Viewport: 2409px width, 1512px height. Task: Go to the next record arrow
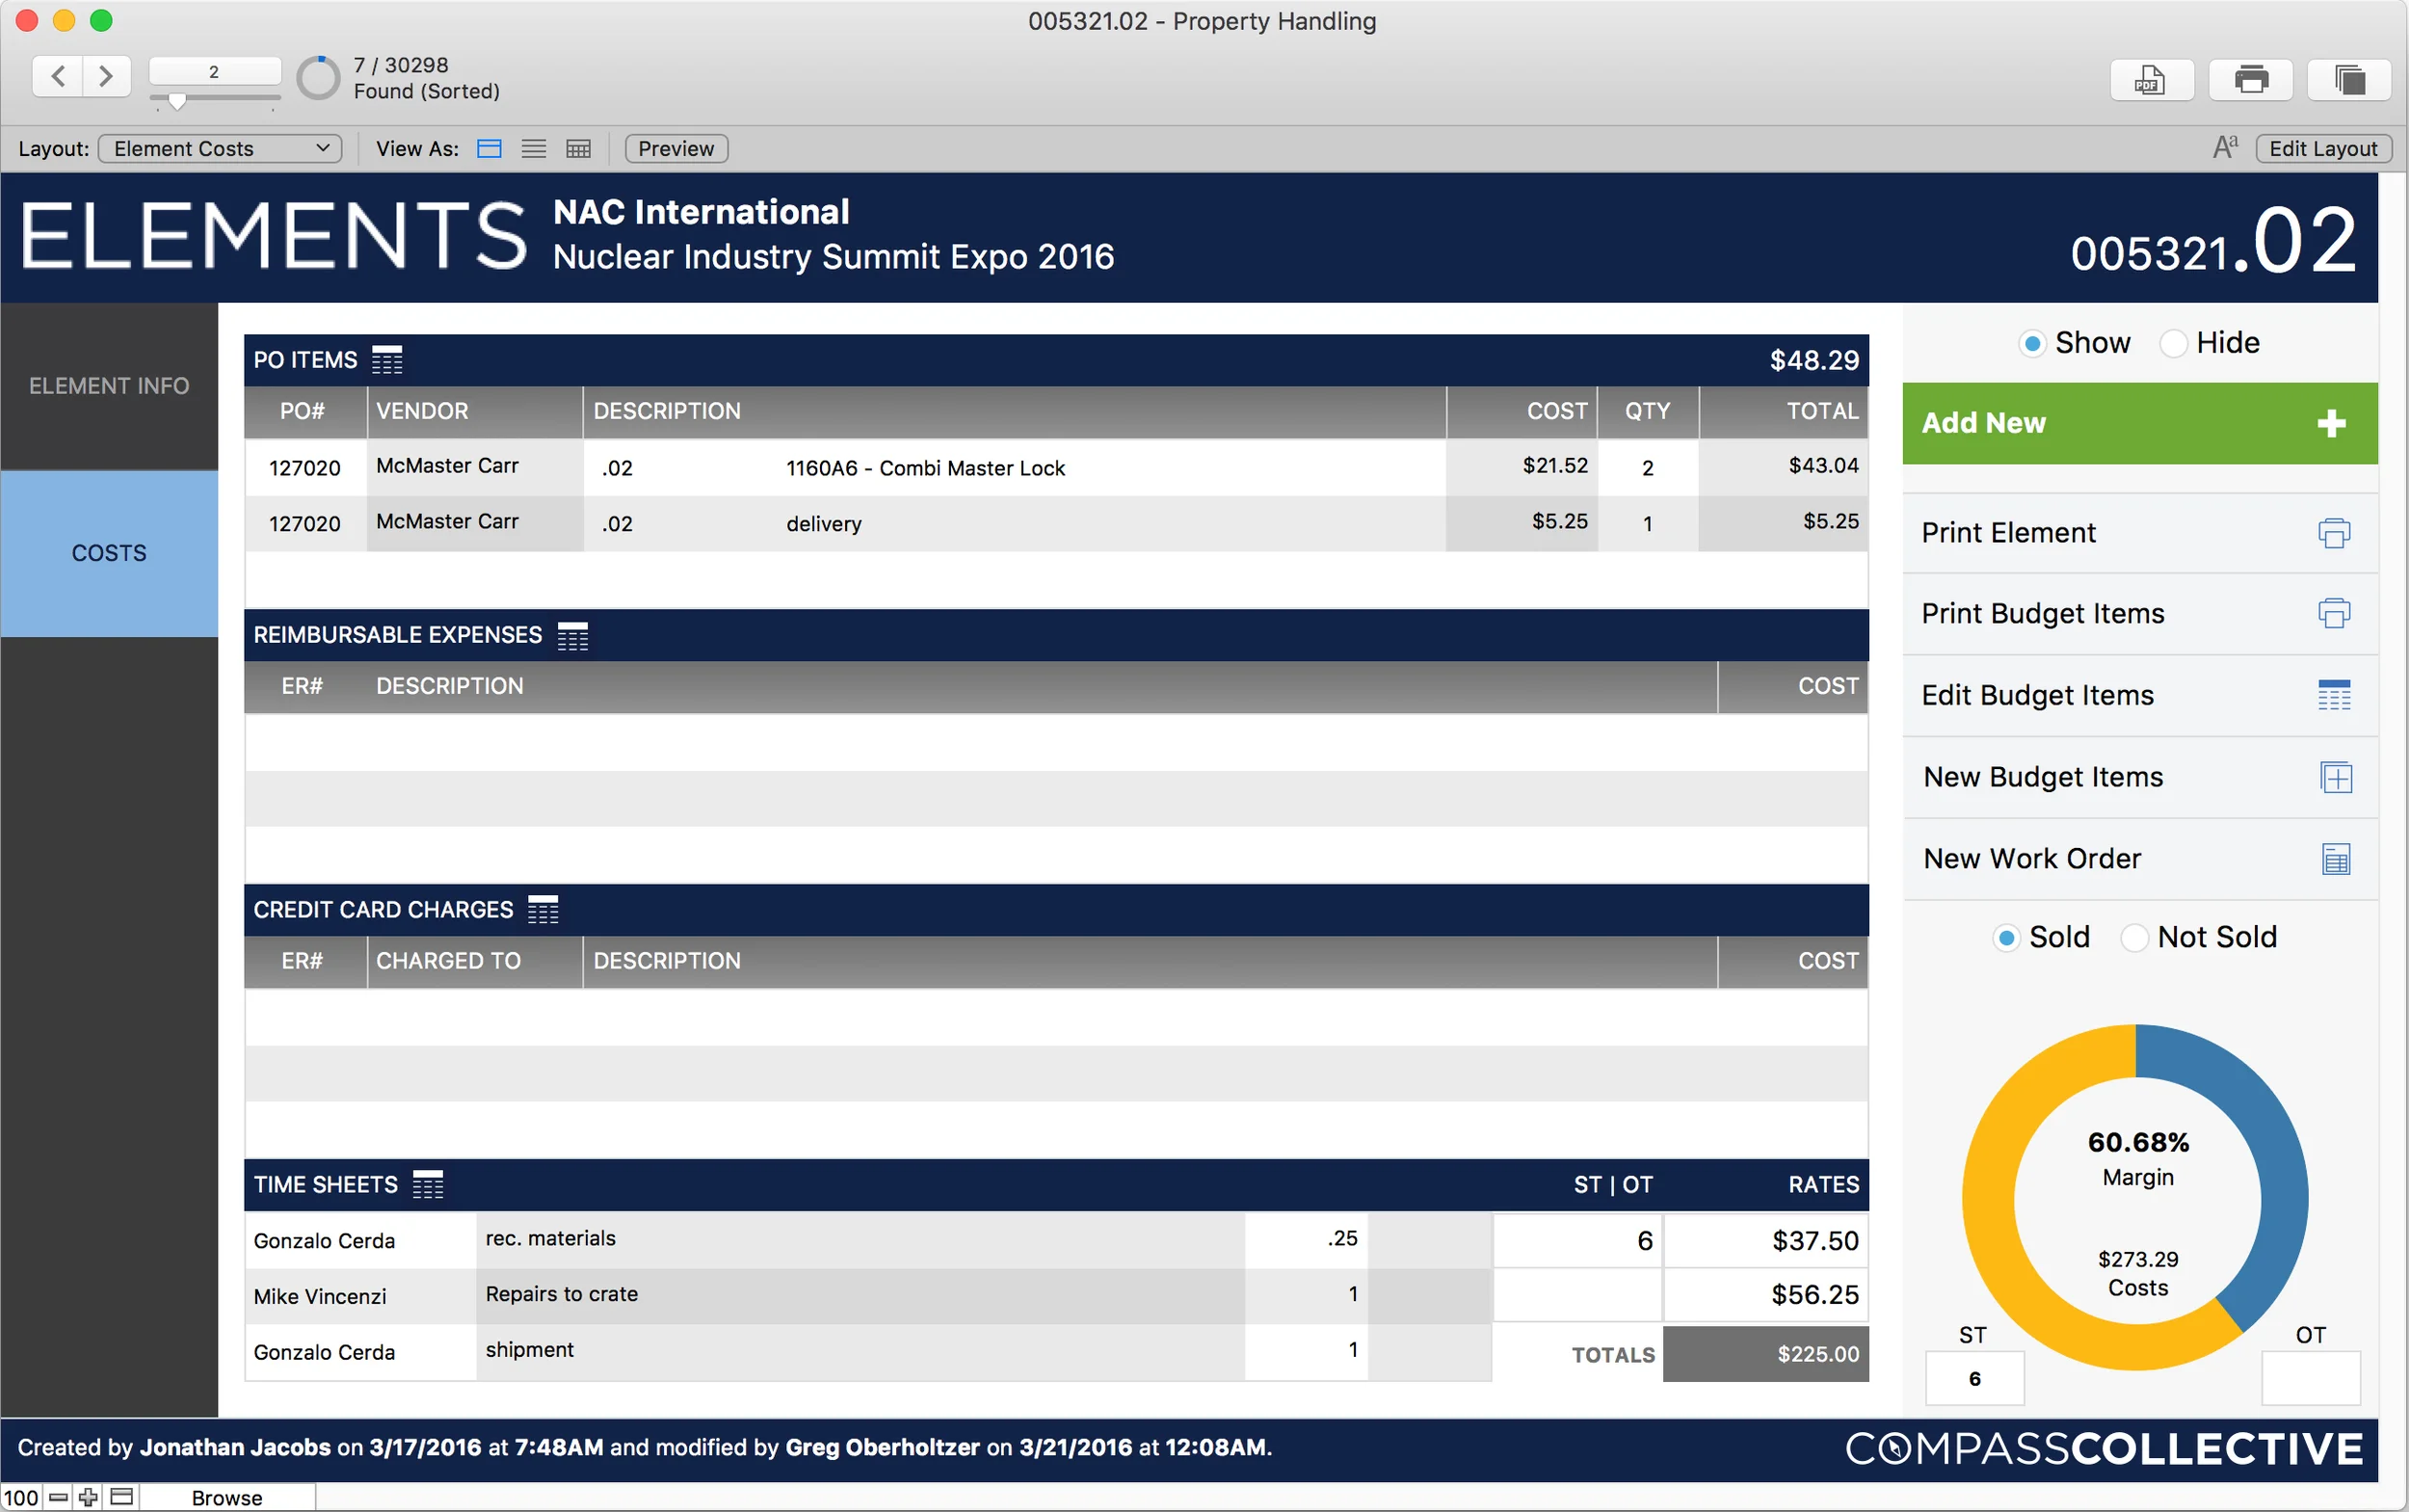(106, 76)
